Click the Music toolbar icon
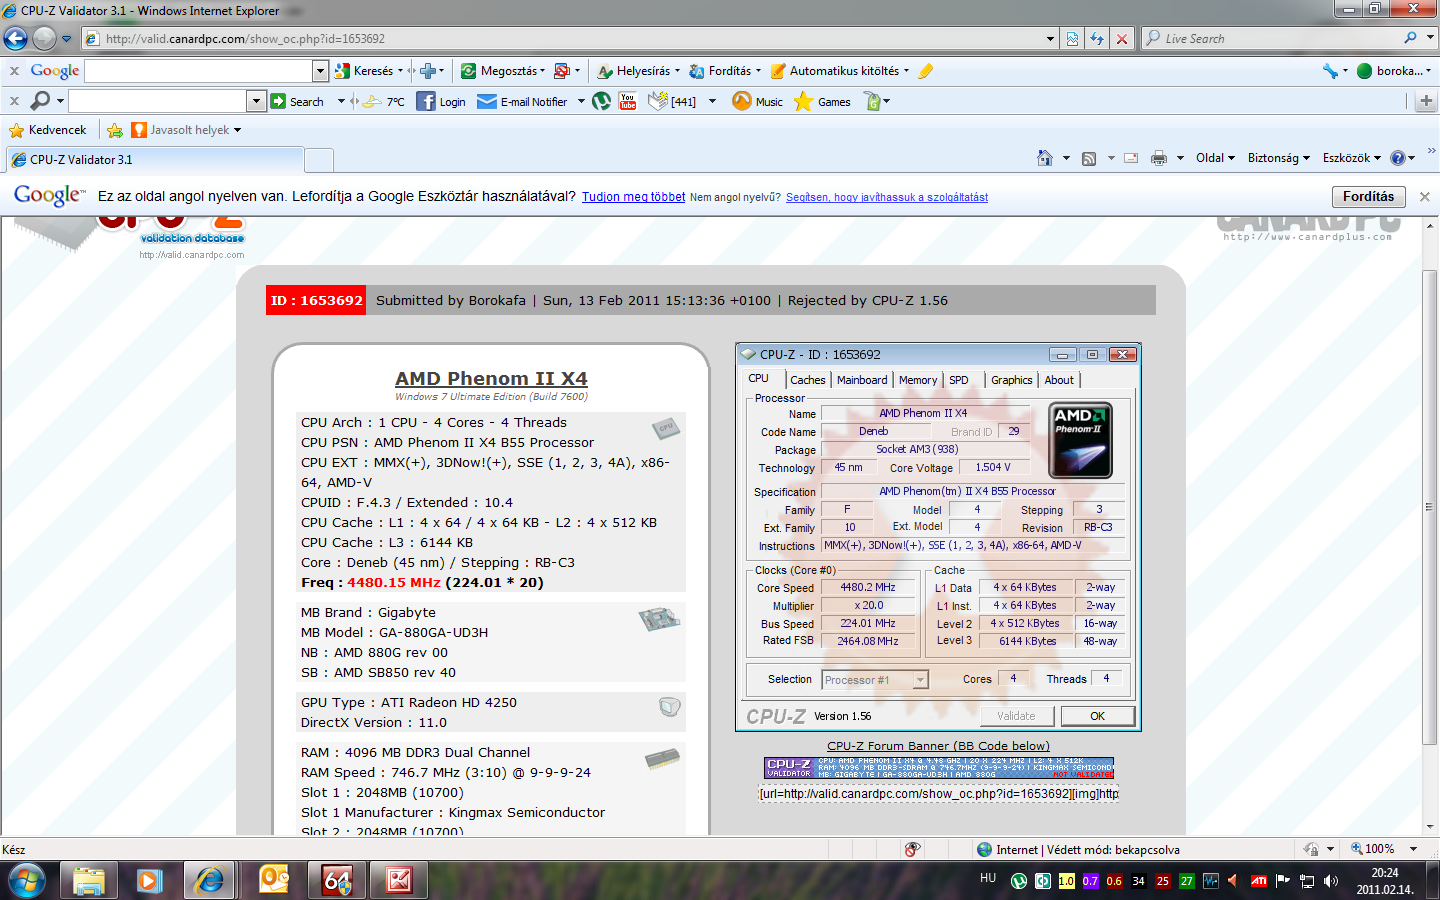Screen dimensions: 1440x900 point(758,101)
